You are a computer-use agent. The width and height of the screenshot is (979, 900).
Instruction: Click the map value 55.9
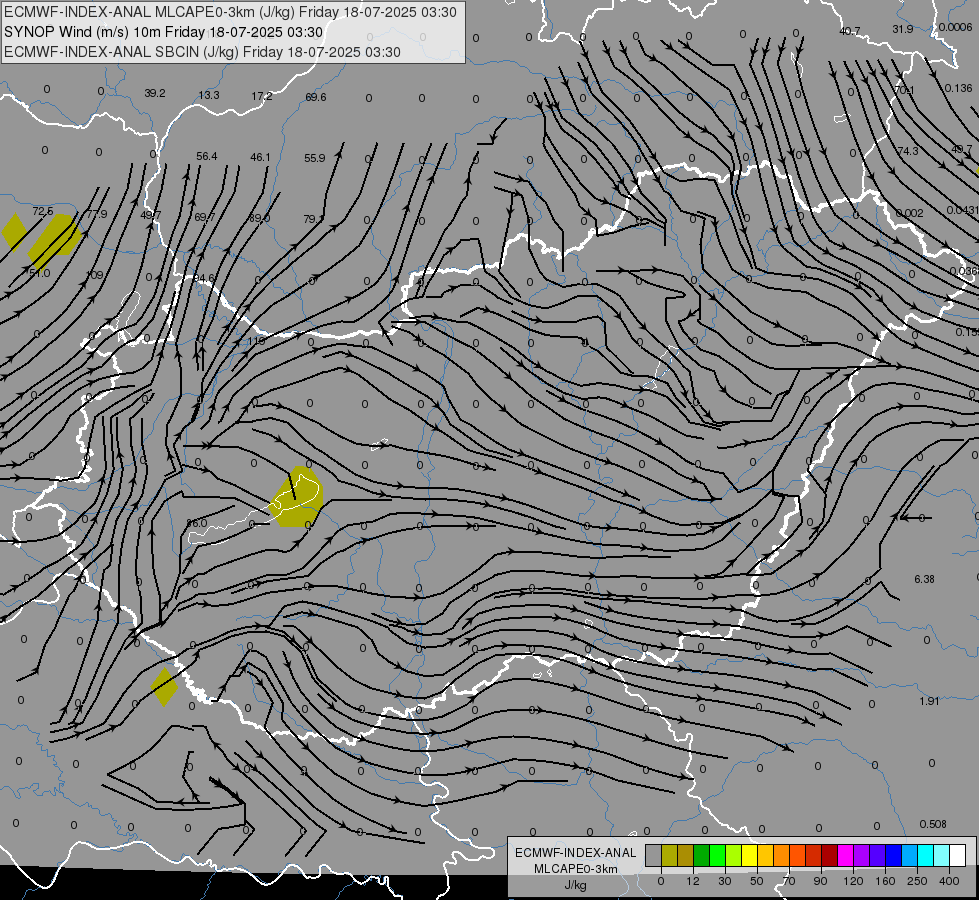click(x=315, y=158)
